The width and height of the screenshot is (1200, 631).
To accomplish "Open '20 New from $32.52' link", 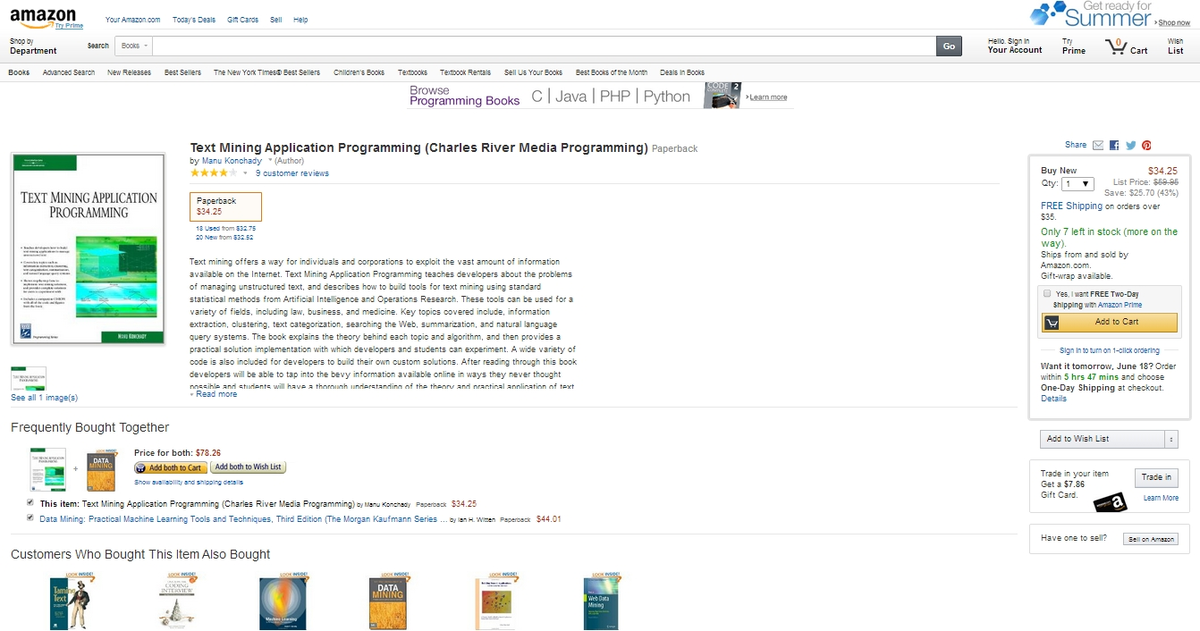I will (x=224, y=238).
